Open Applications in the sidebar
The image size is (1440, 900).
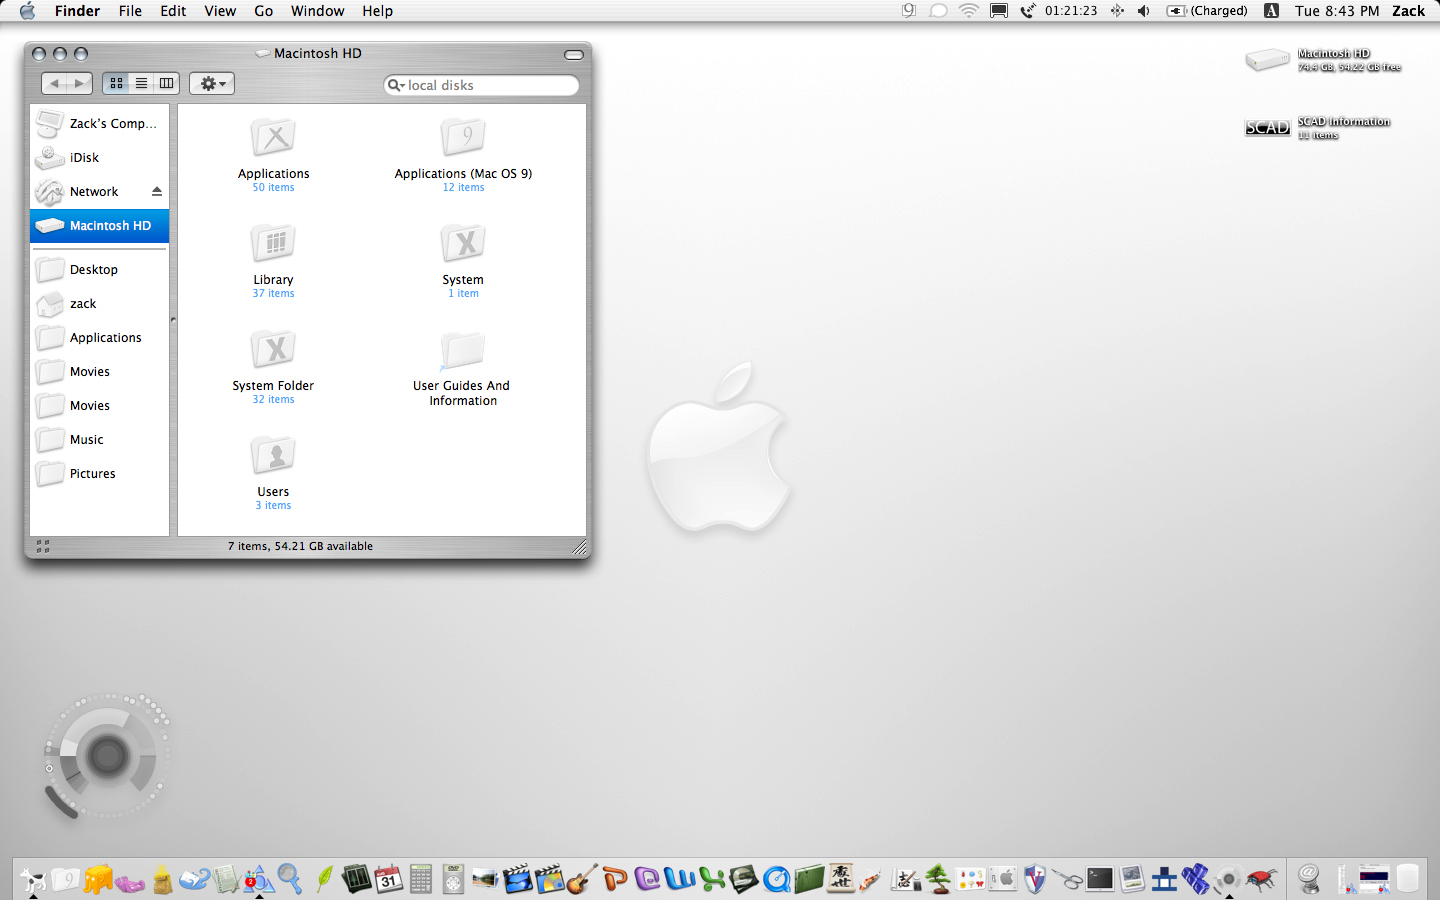(100, 338)
